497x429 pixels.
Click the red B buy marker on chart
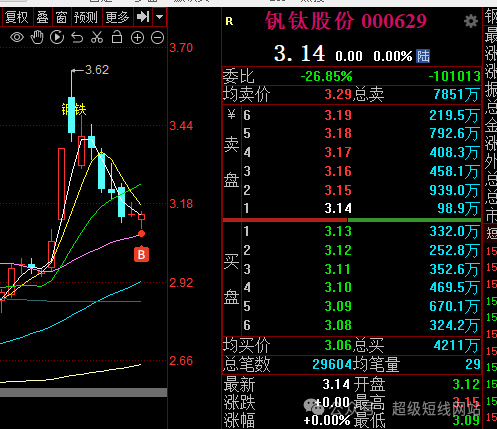tap(141, 254)
